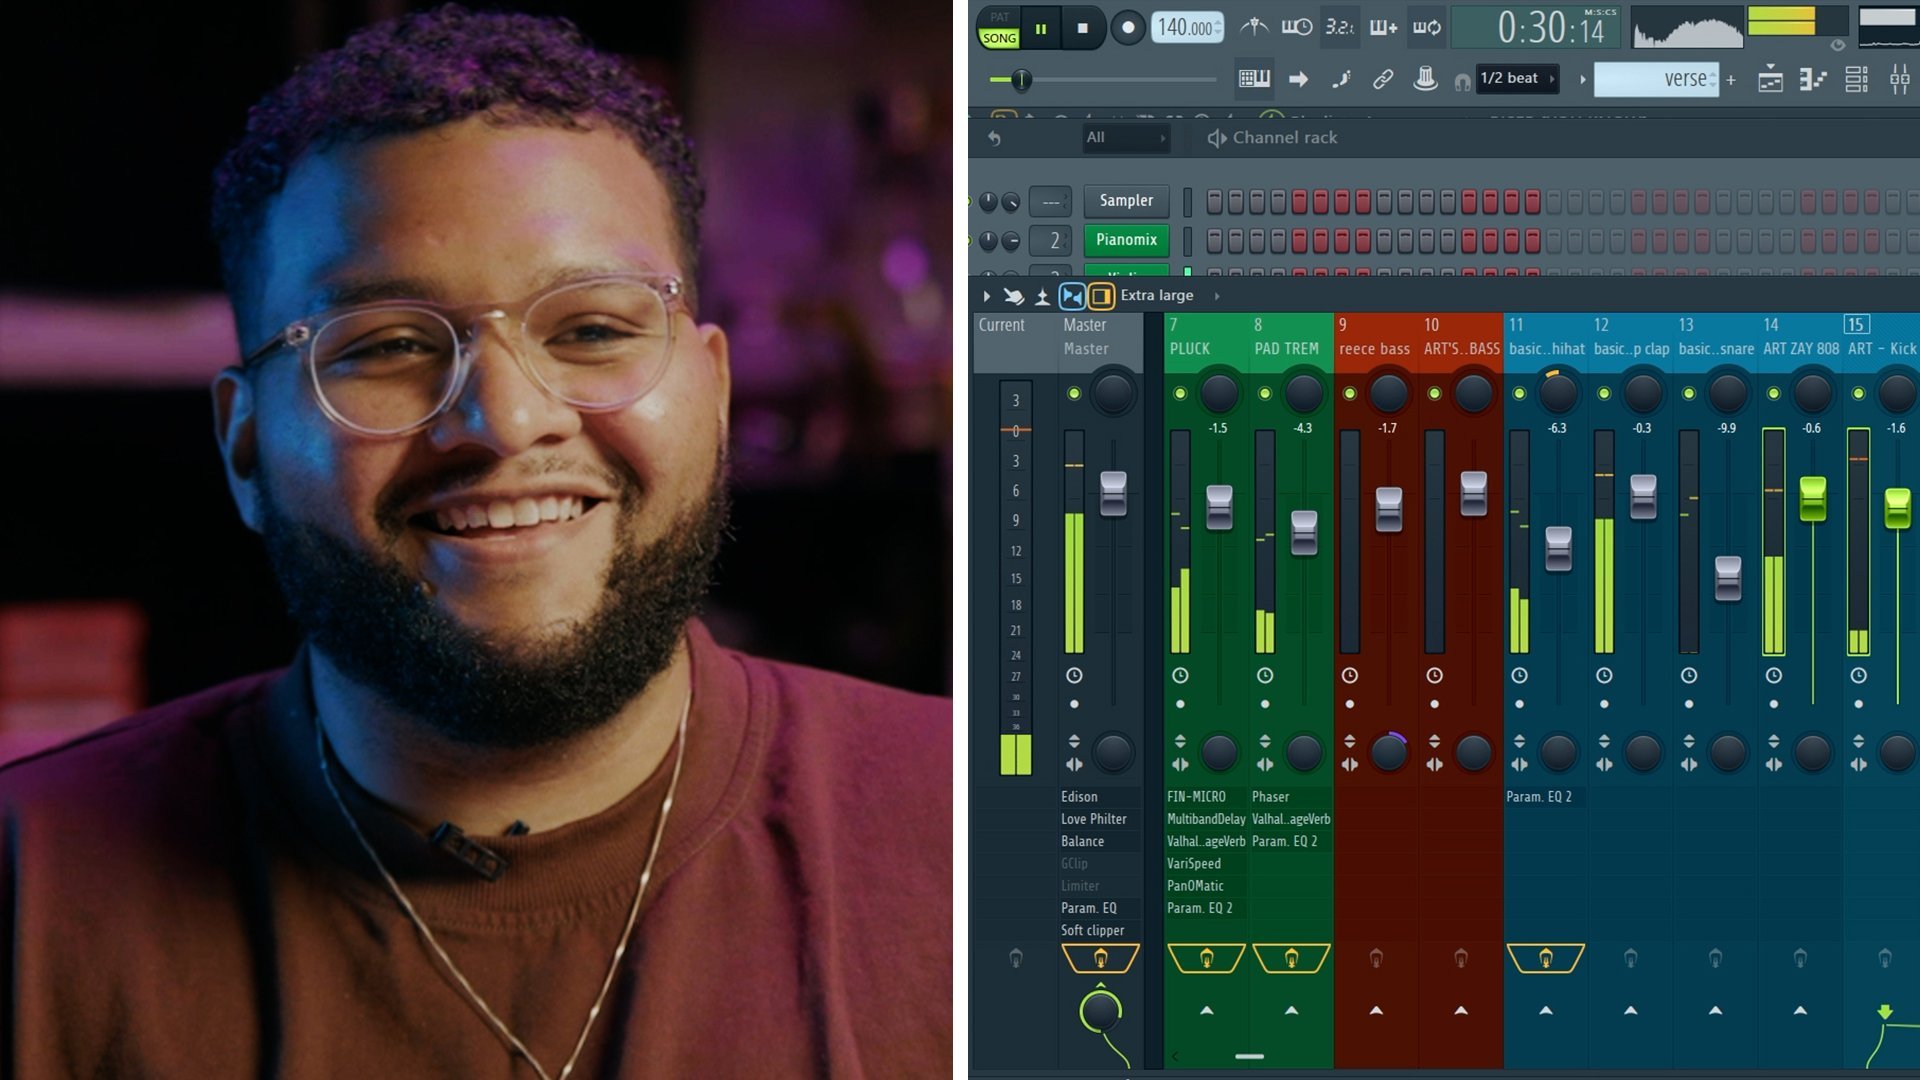
Task: Select the Love Philter effect slot
Action: point(1094,819)
